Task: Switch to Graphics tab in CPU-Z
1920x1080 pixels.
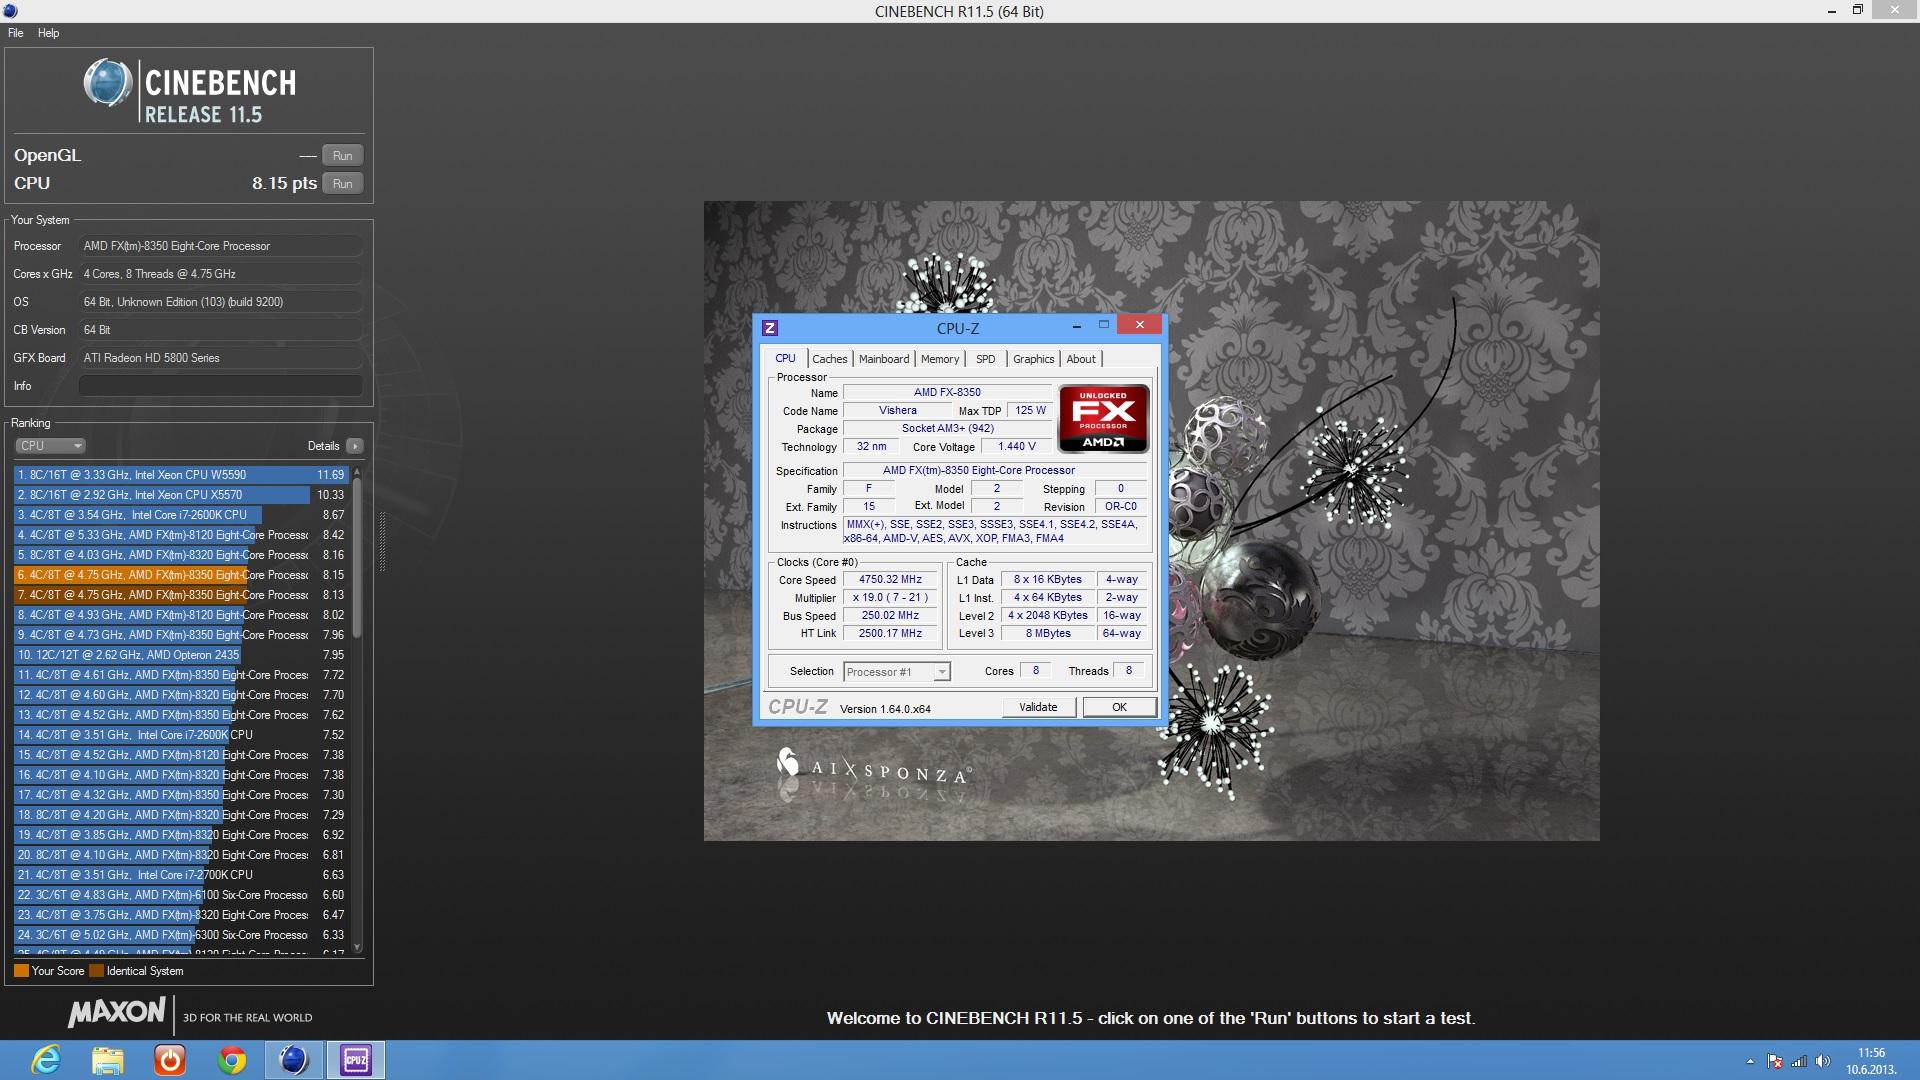Action: click(x=1033, y=359)
